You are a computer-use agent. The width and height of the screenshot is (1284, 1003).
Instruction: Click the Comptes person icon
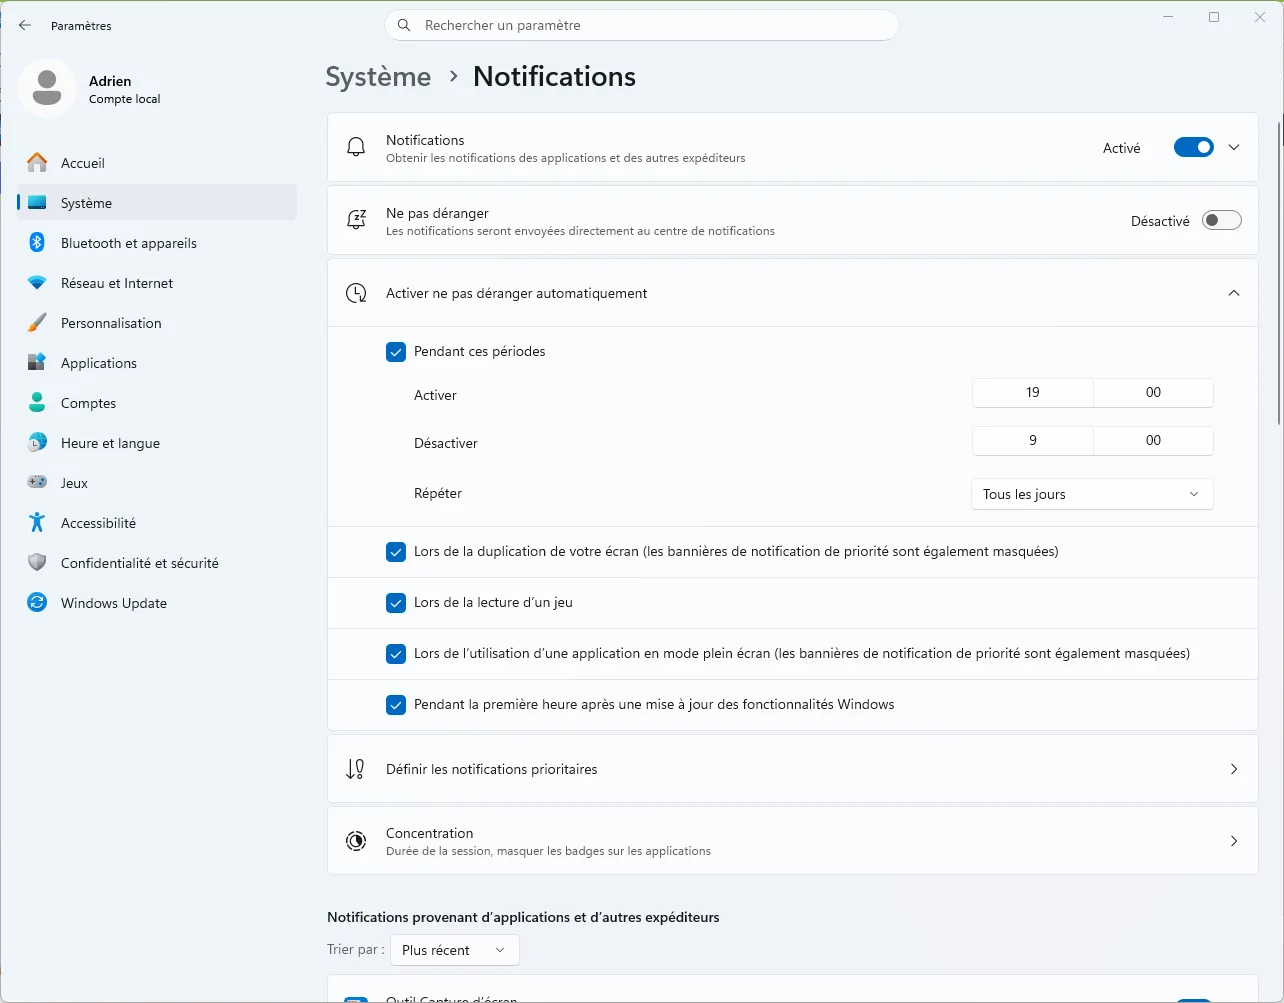[37, 402]
